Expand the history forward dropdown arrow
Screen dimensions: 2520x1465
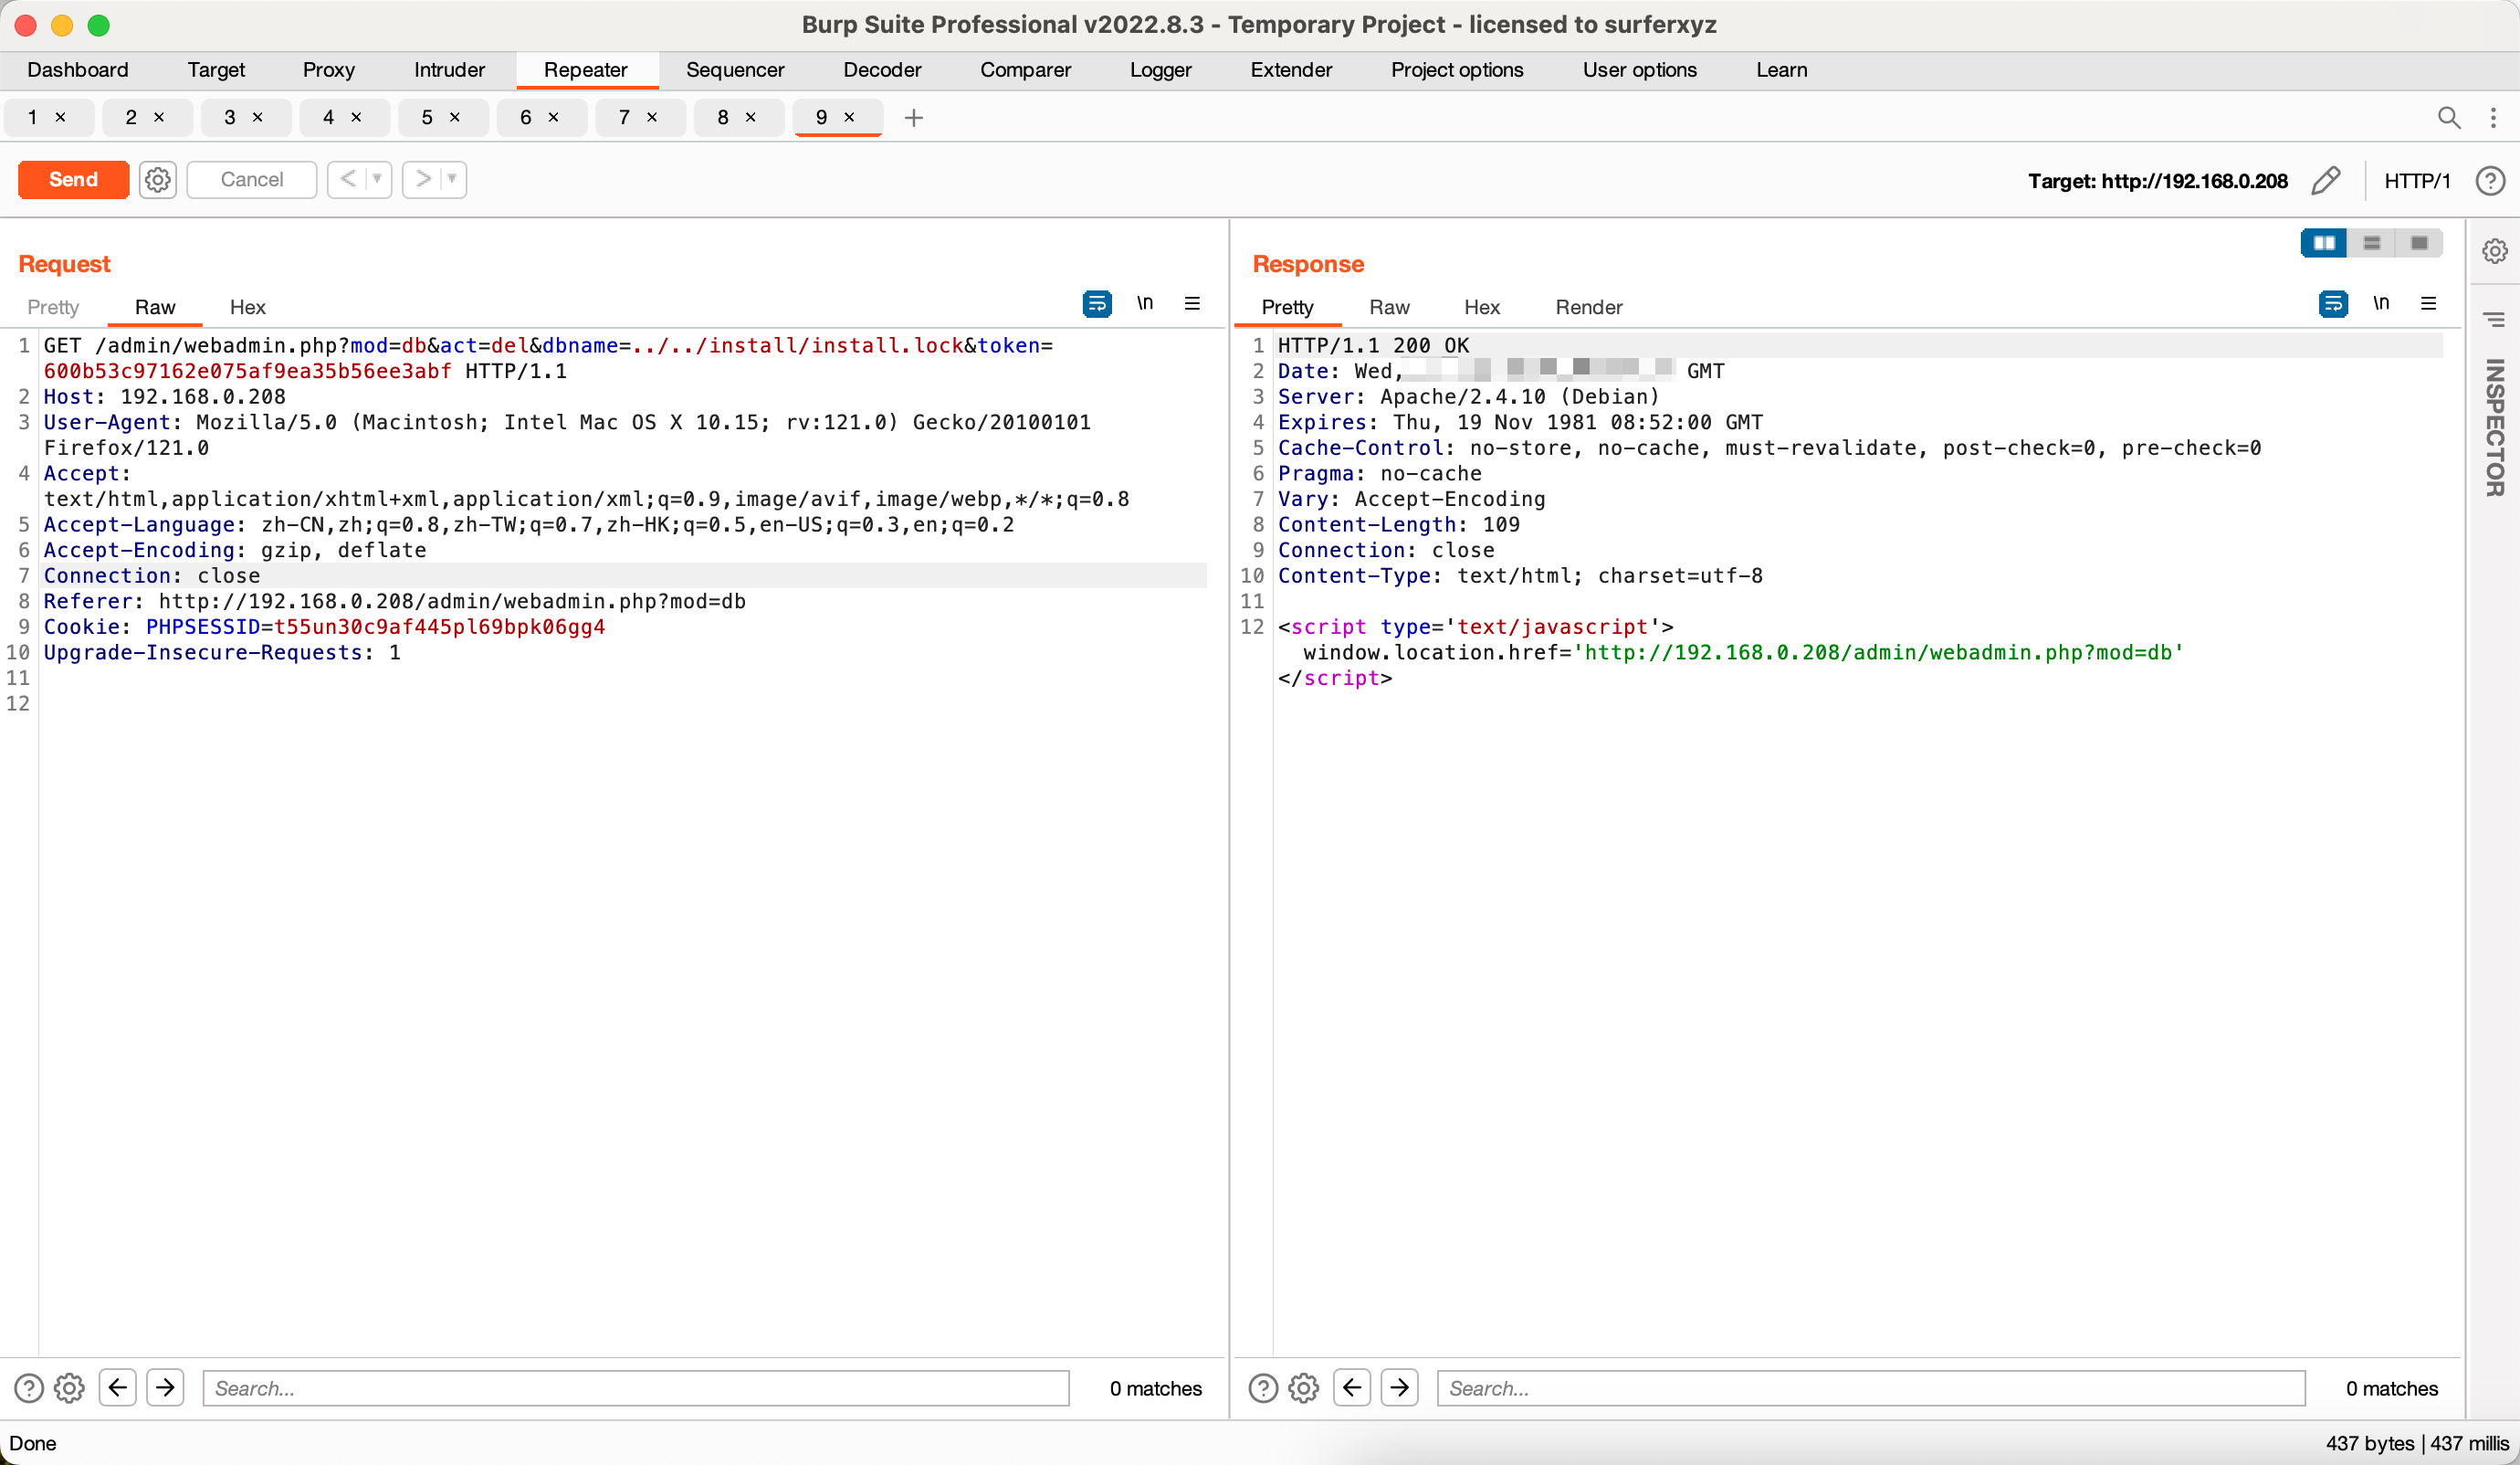(452, 179)
